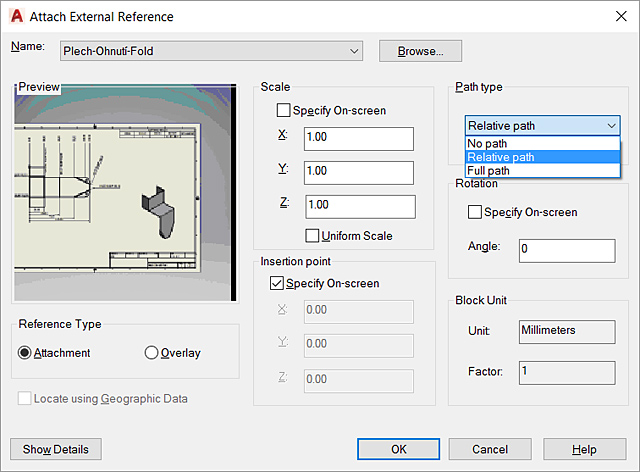Viewport: 640px width, 472px height.
Task: Choose No path from the list
Action: click(x=542, y=143)
